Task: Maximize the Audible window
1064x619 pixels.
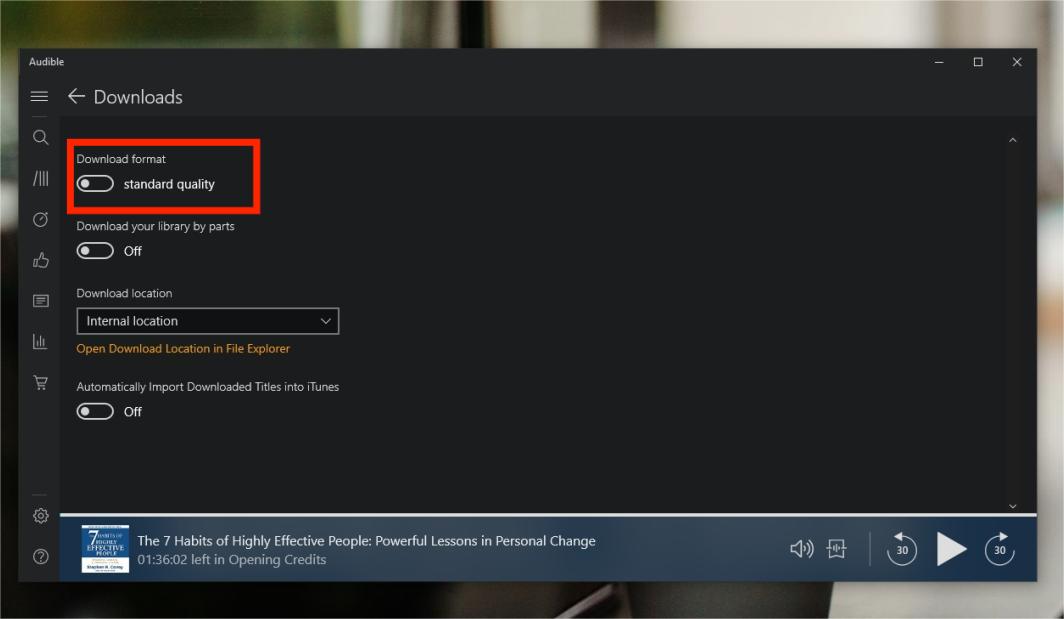Action: (978, 62)
